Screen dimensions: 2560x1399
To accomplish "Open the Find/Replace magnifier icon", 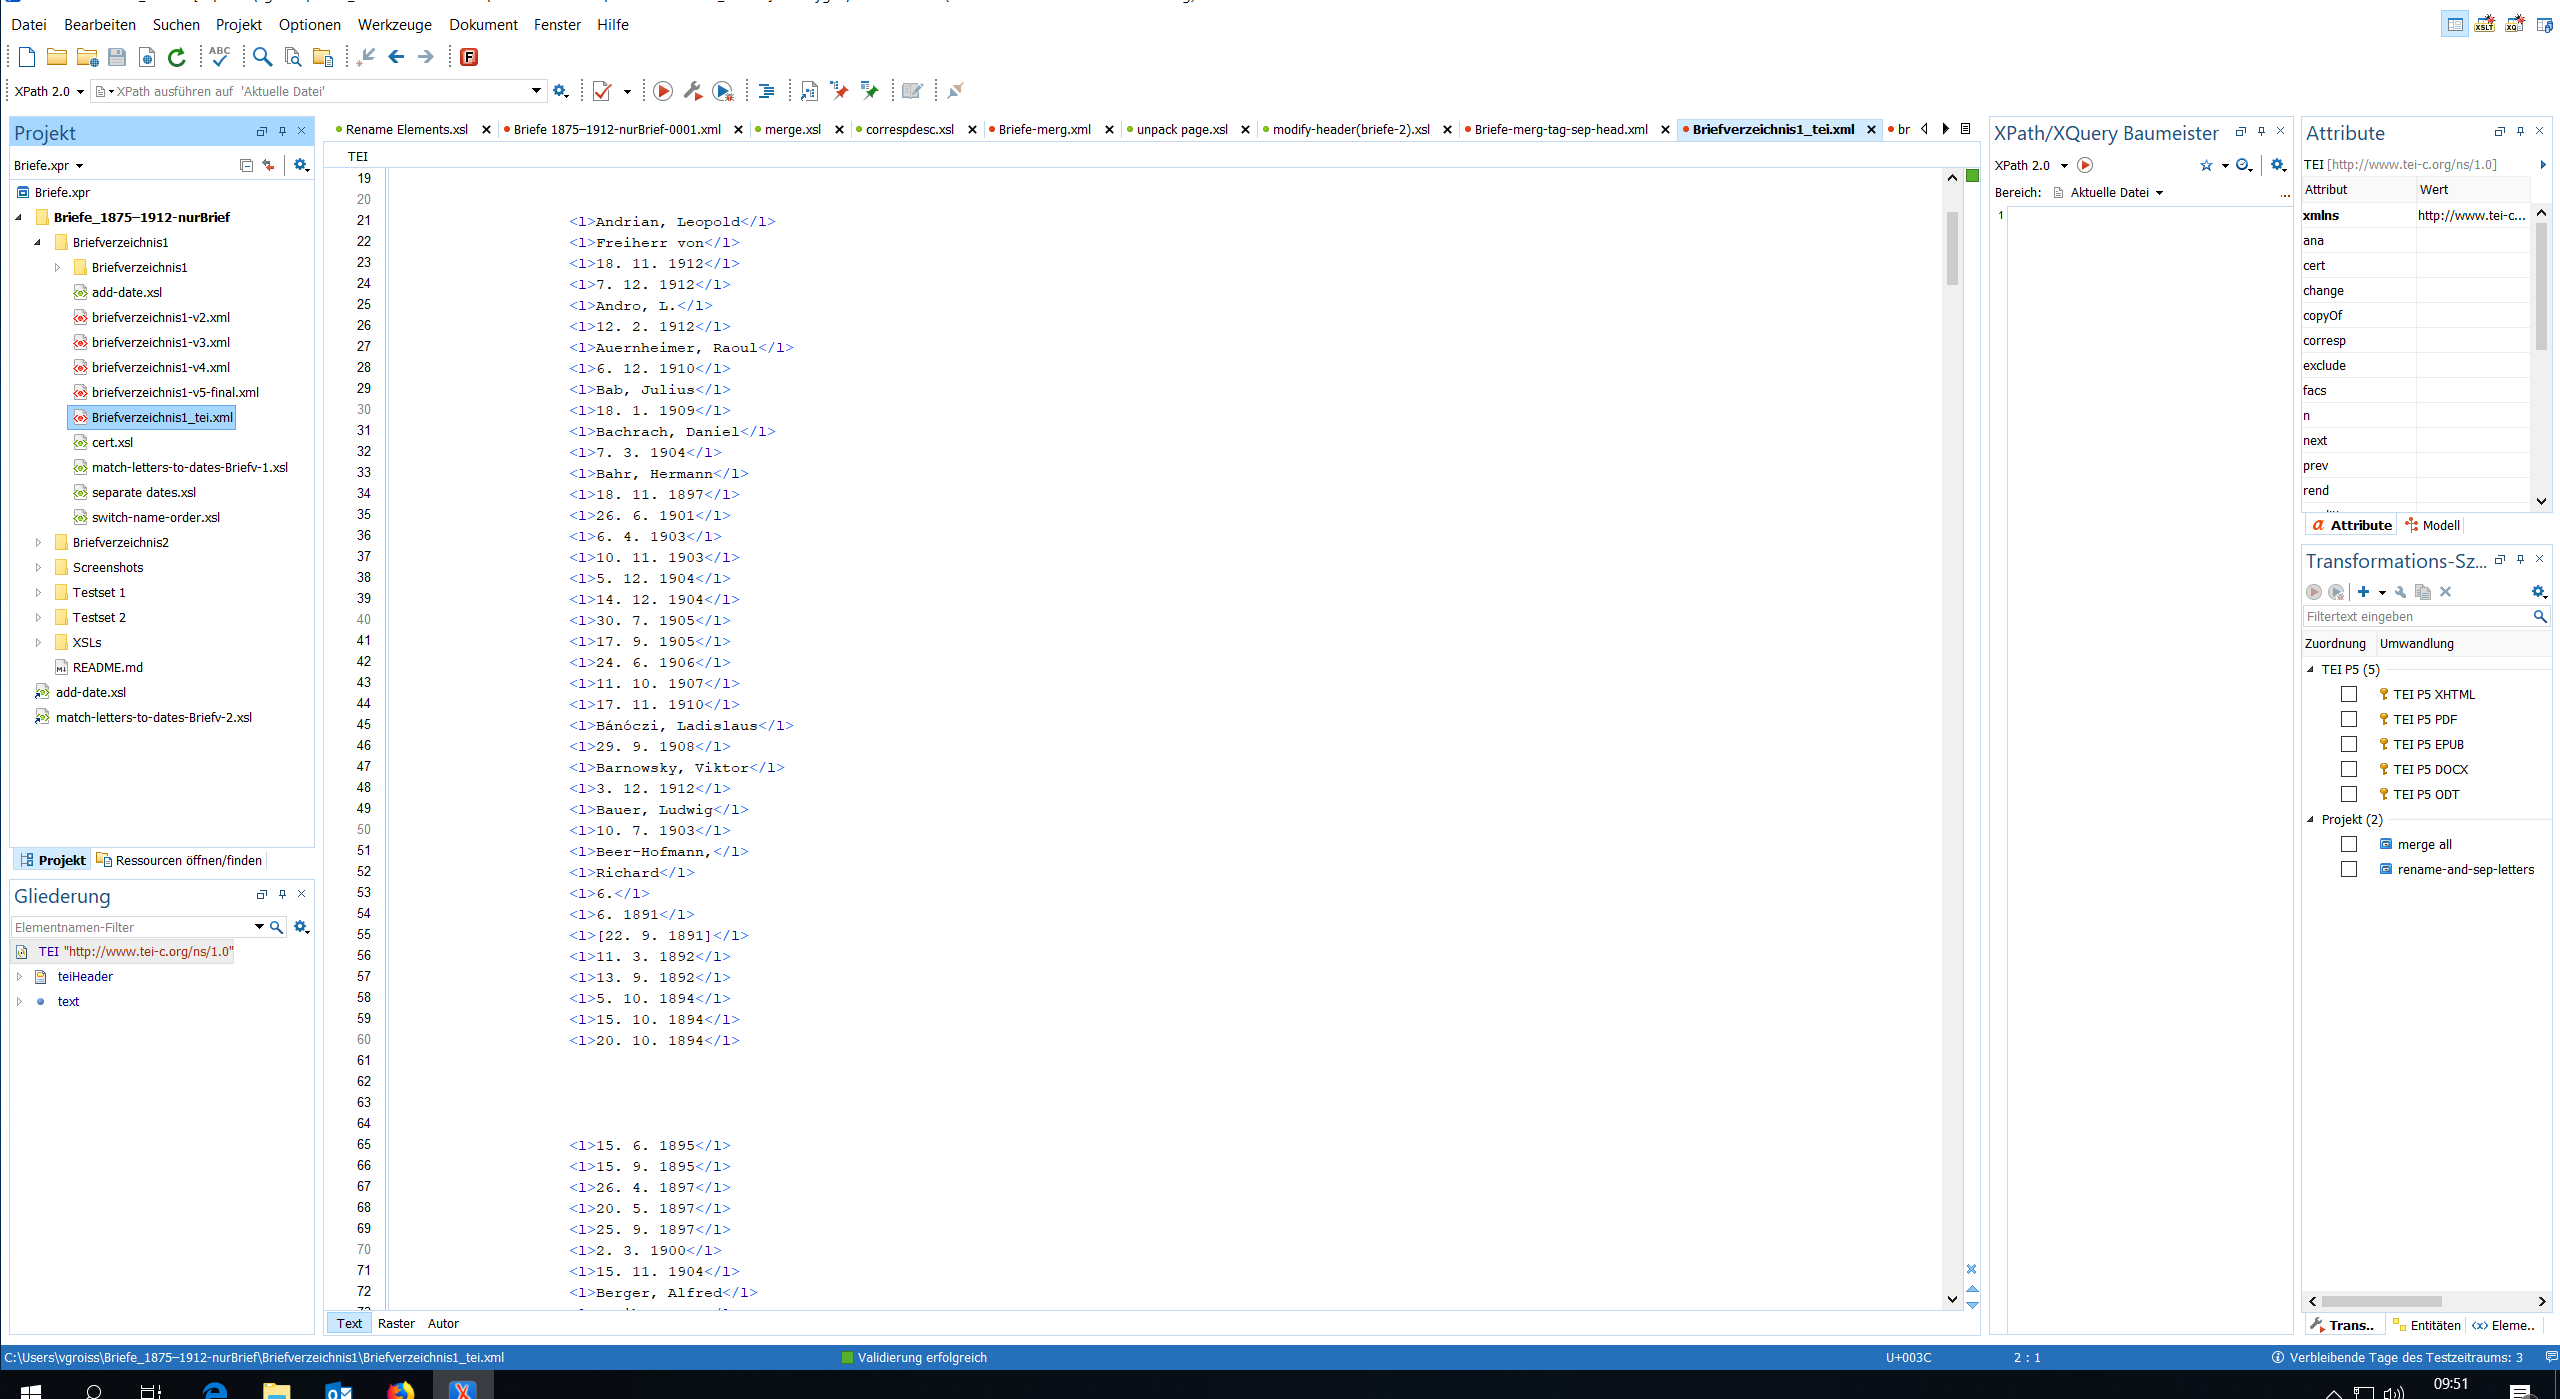I will [x=262, y=57].
